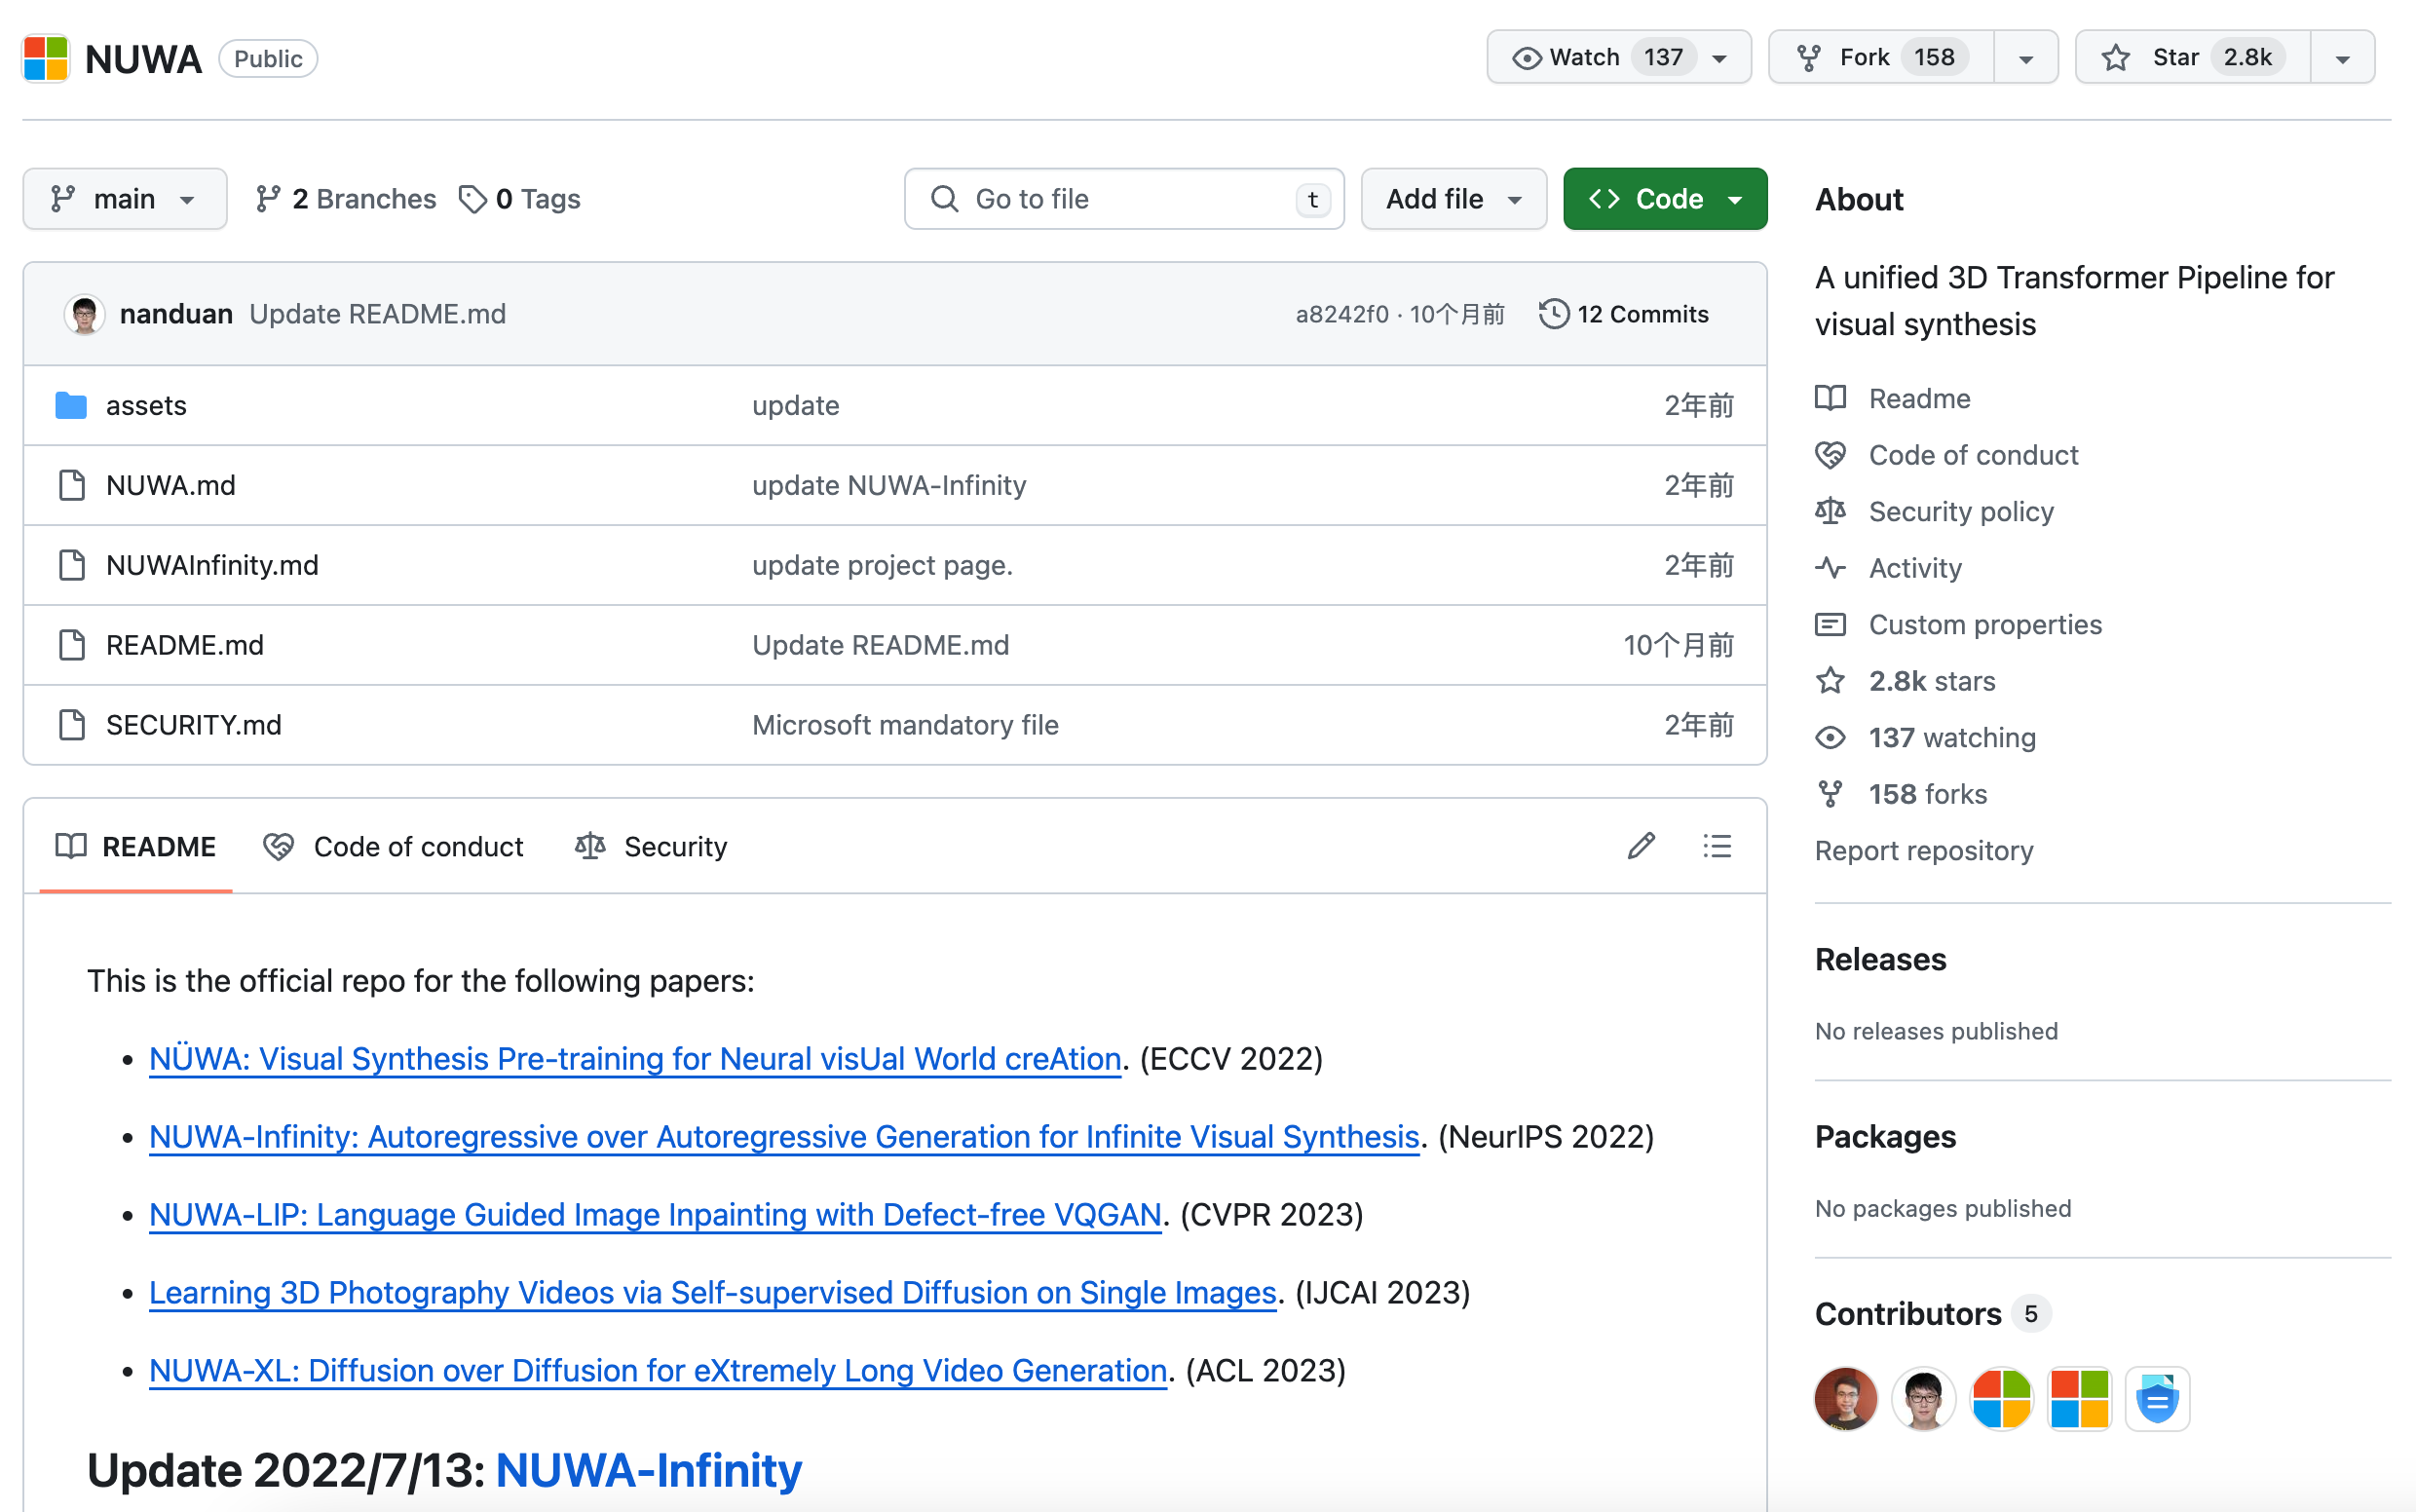
Task: Click the main branch toggle
Action: (124, 197)
